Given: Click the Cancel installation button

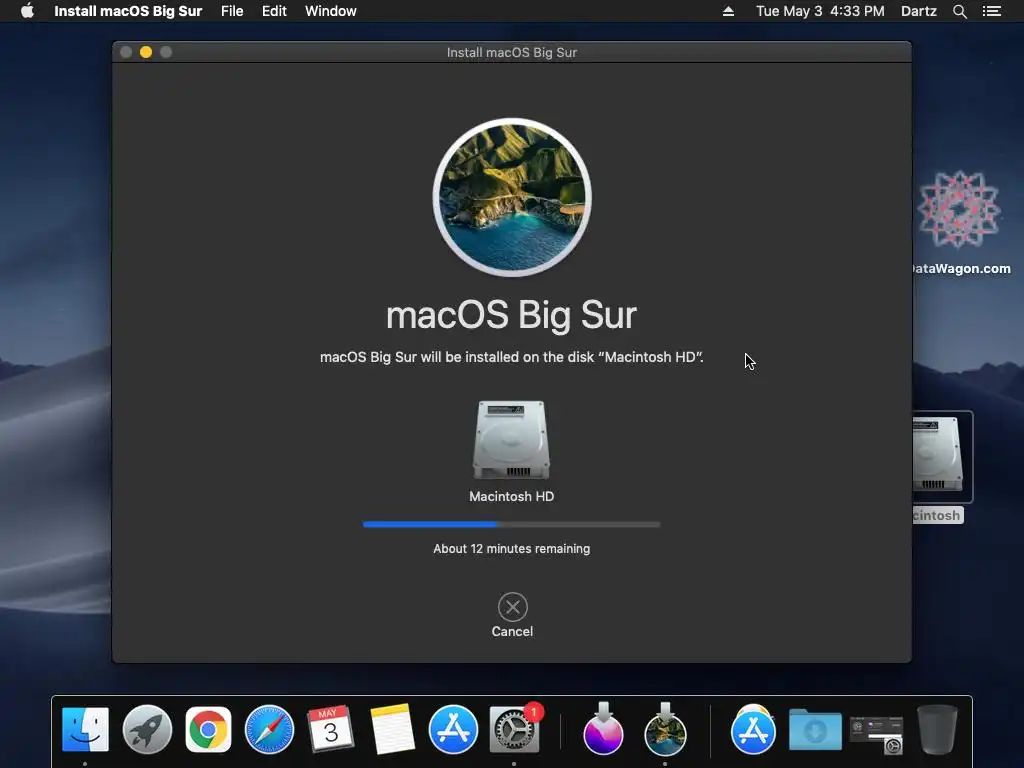Looking at the screenshot, I should [x=512, y=615].
